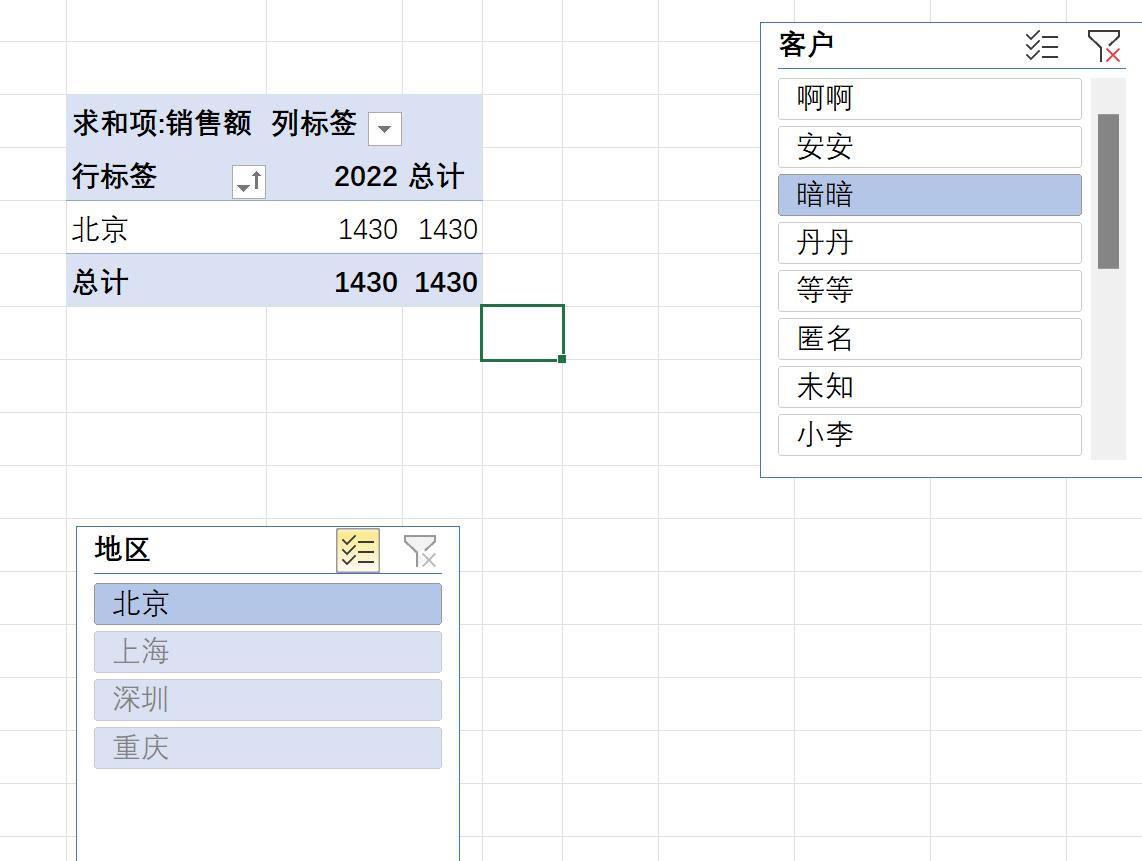Select 匿名 in the customer slicer
This screenshot has height=861, width=1142.
[x=928, y=338]
